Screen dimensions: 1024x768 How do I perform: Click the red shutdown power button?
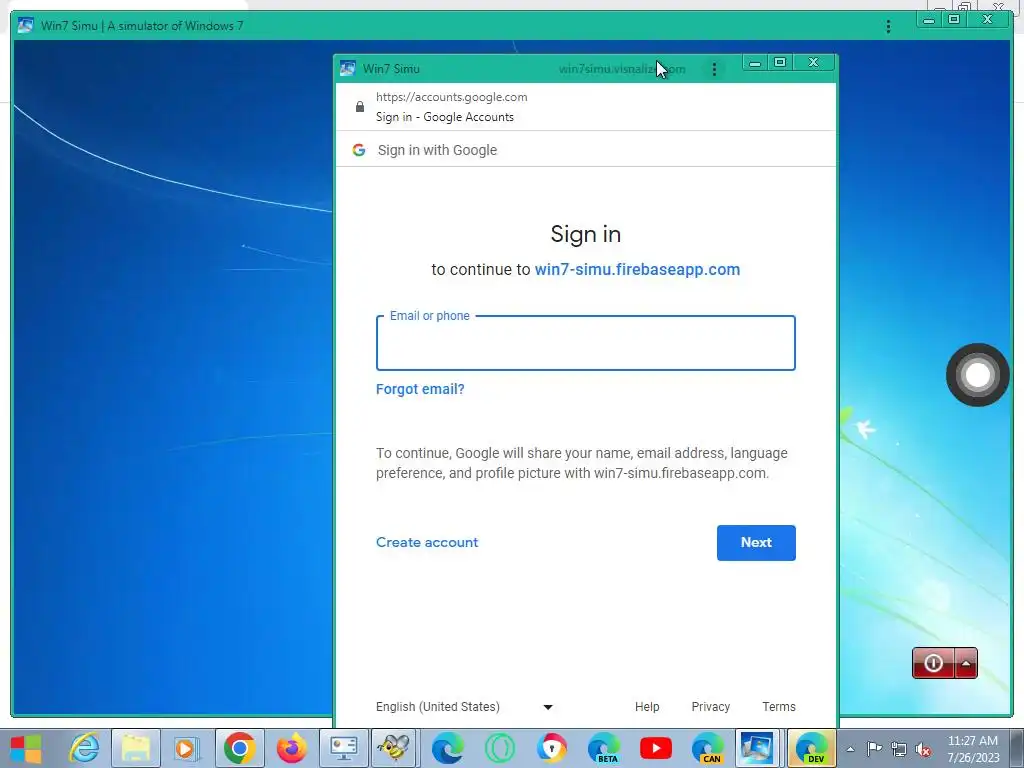pyautogui.click(x=933, y=663)
